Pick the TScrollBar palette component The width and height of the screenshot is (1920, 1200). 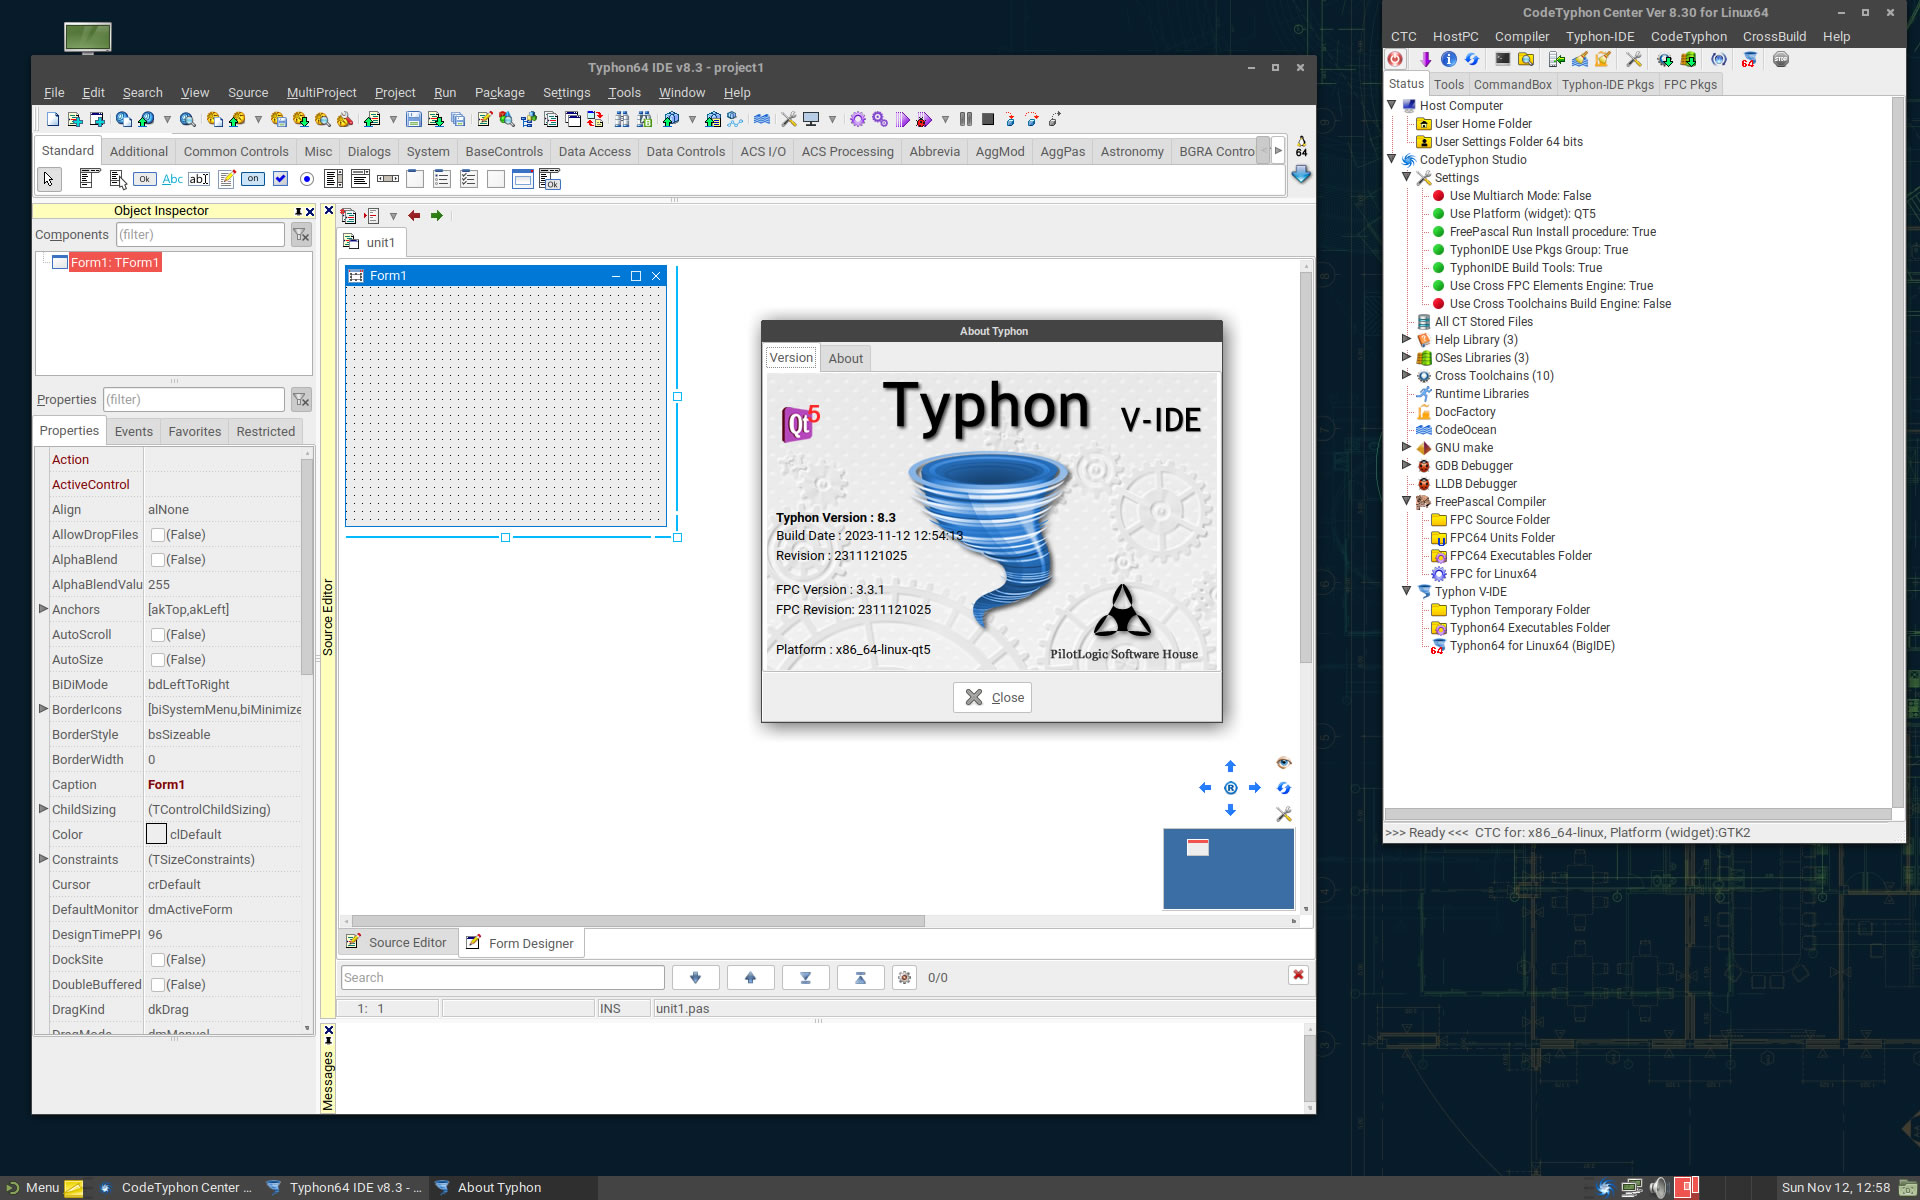click(x=388, y=179)
